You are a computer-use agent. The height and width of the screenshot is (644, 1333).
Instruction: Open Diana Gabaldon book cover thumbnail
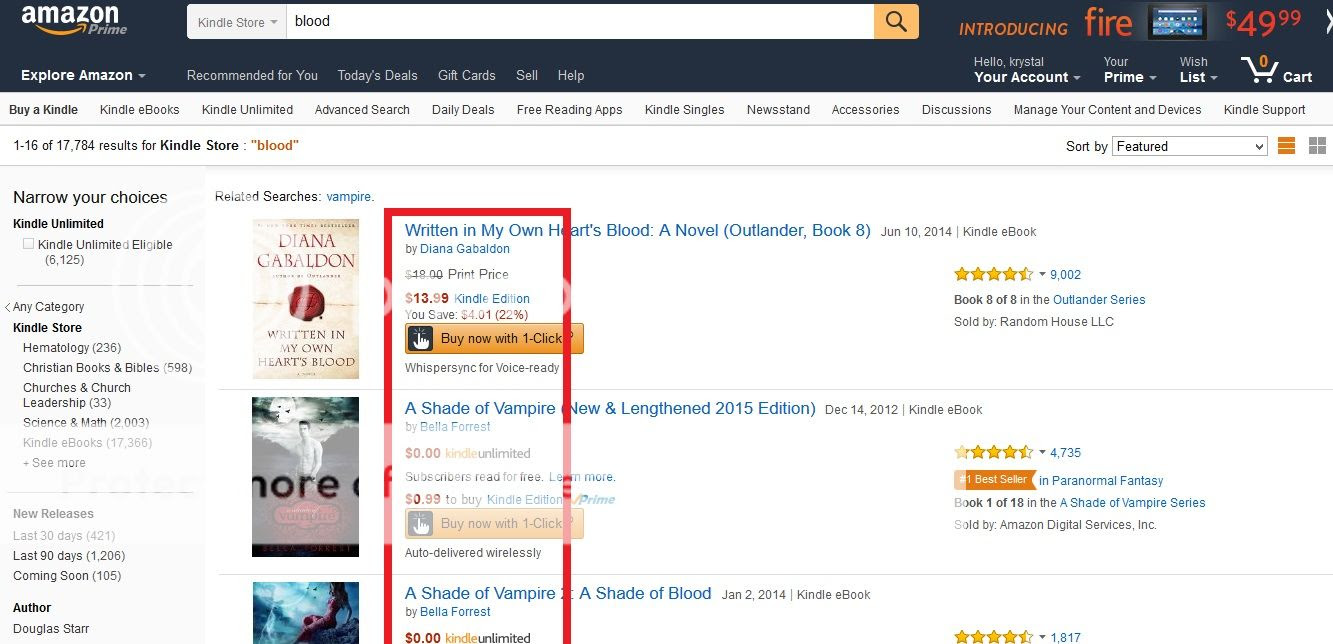(305, 299)
